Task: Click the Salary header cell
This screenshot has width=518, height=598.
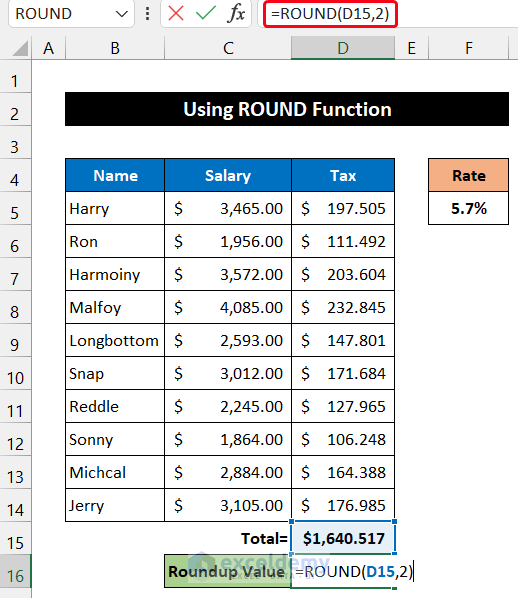Action: pos(228,175)
